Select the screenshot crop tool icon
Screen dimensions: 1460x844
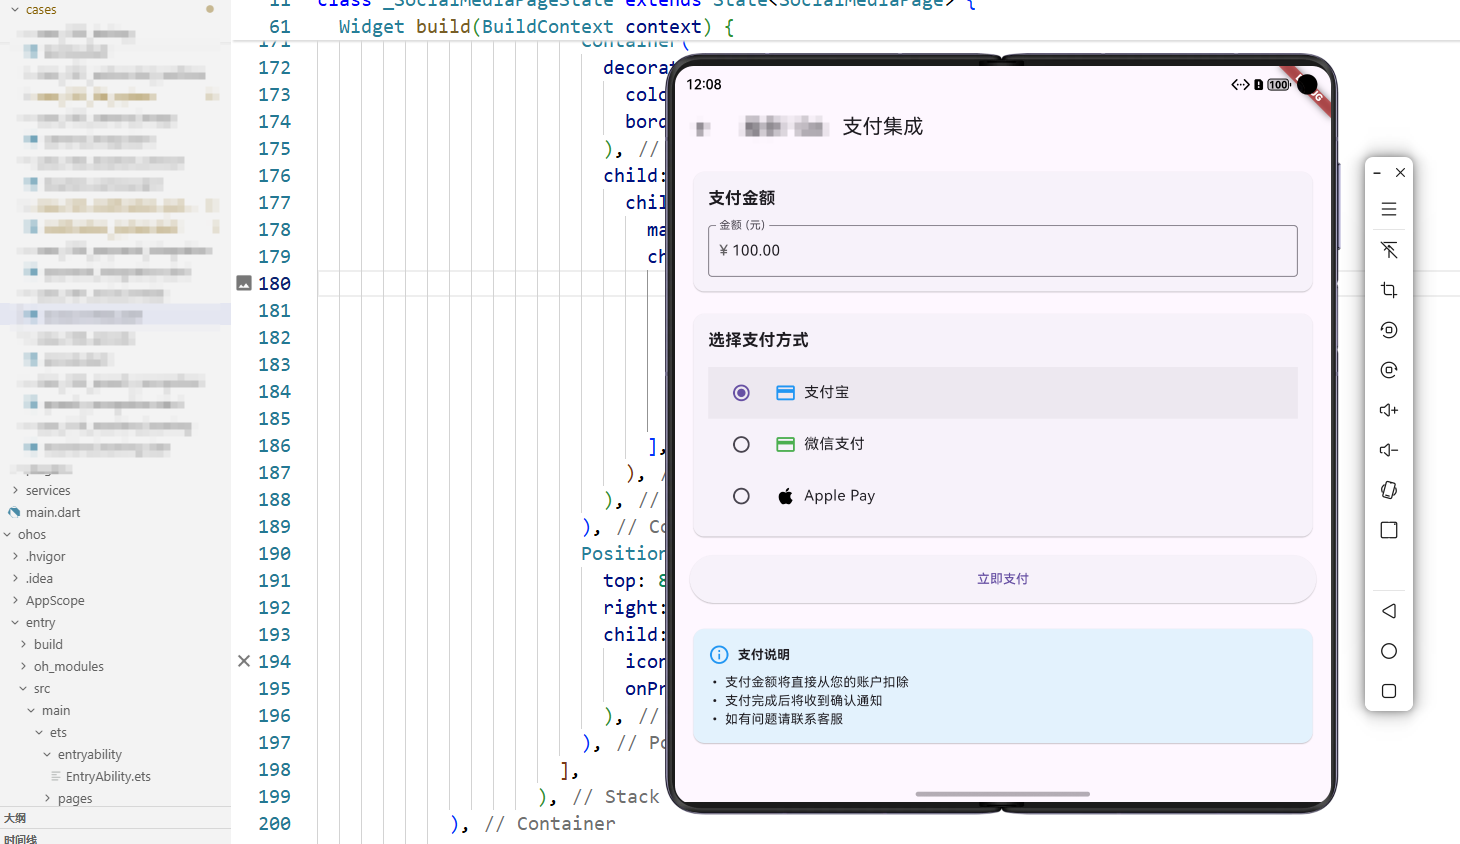tap(1388, 290)
